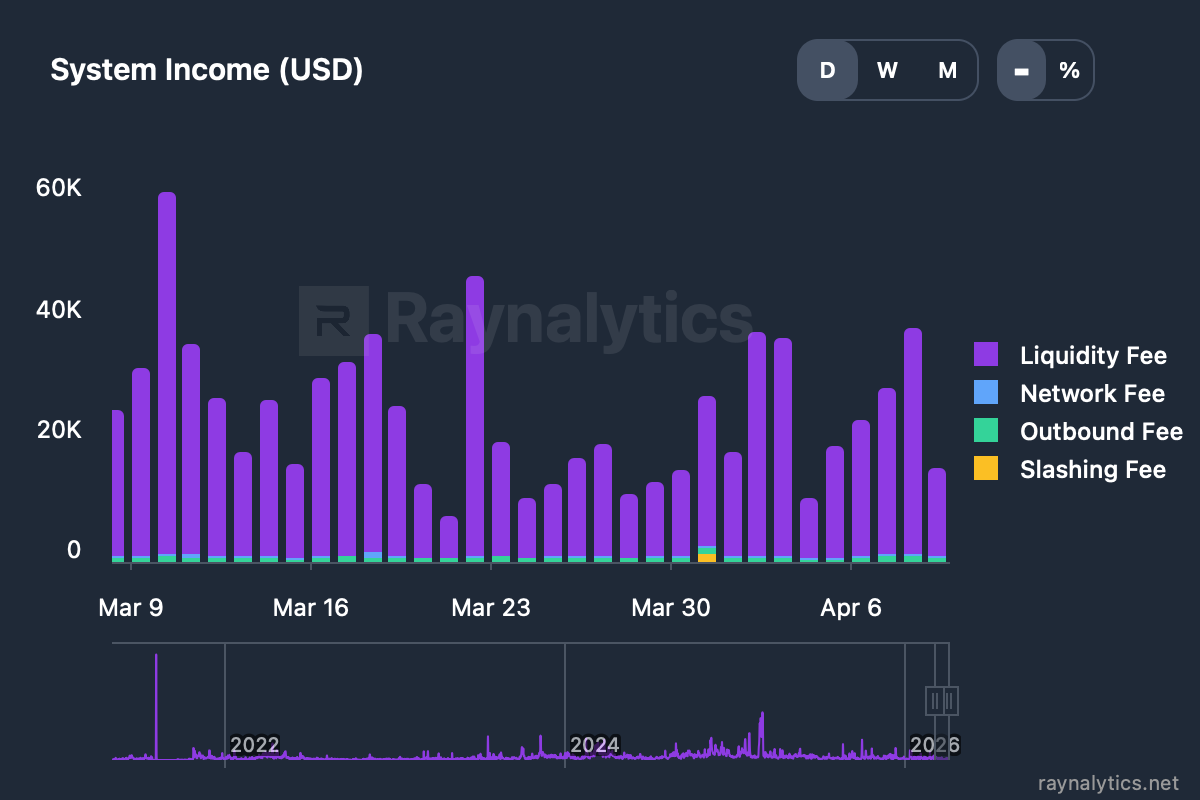
Task: Click the 2024 marker on overview timeline
Action: 597,744
